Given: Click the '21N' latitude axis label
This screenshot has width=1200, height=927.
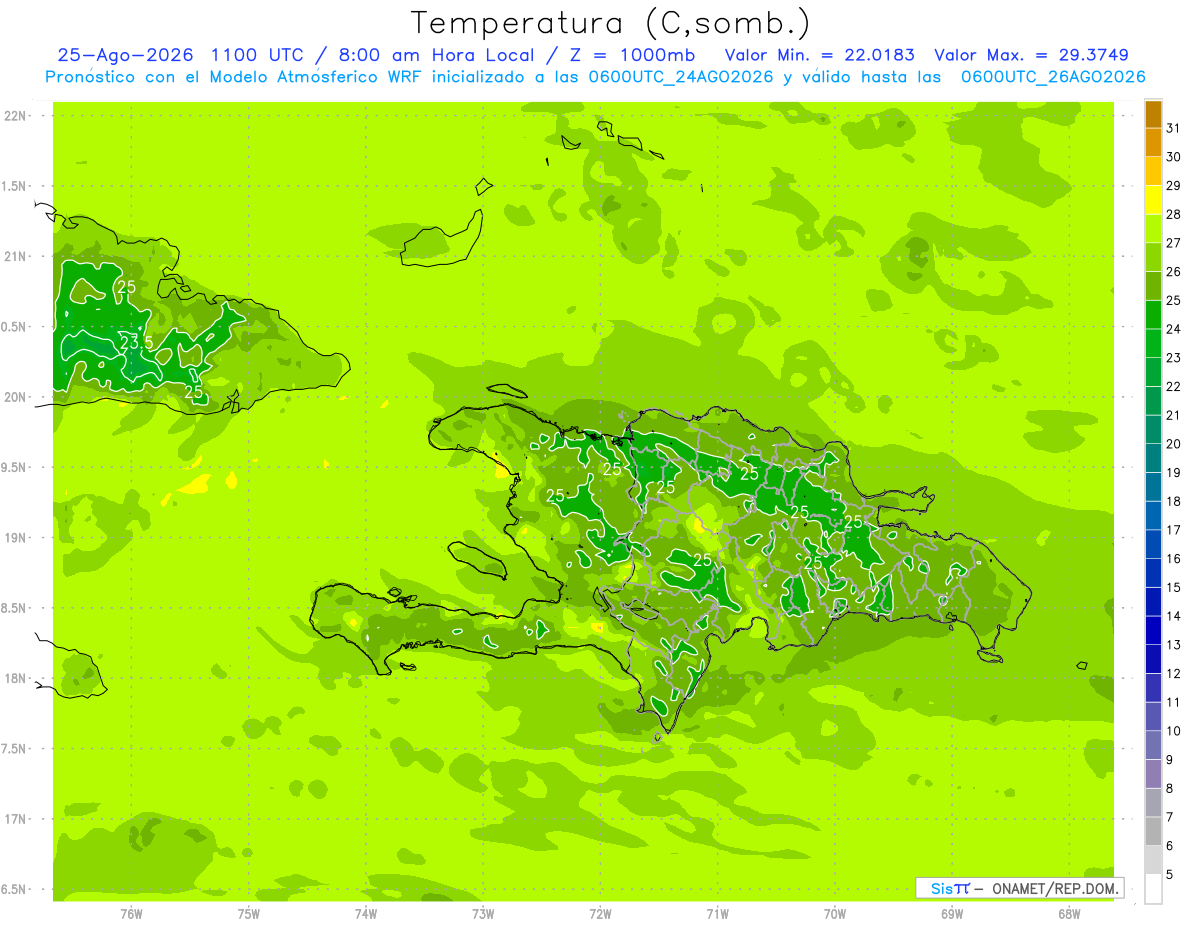Looking at the screenshot, I should 14,257.
